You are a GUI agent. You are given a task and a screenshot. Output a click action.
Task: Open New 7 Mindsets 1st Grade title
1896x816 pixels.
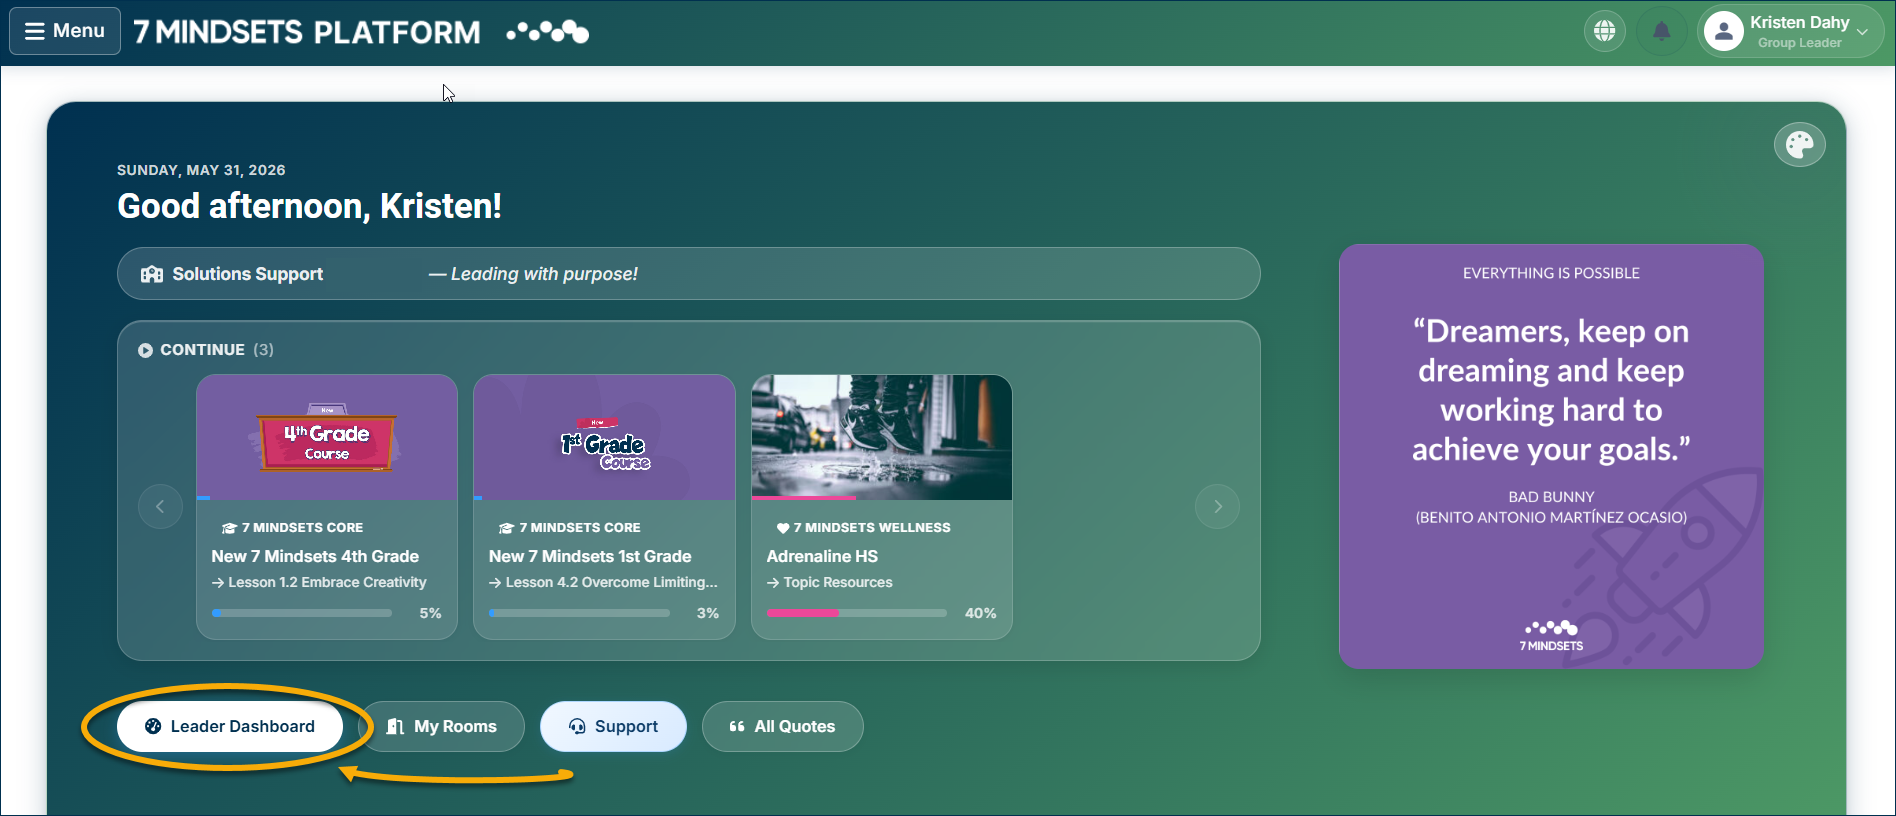590,556
